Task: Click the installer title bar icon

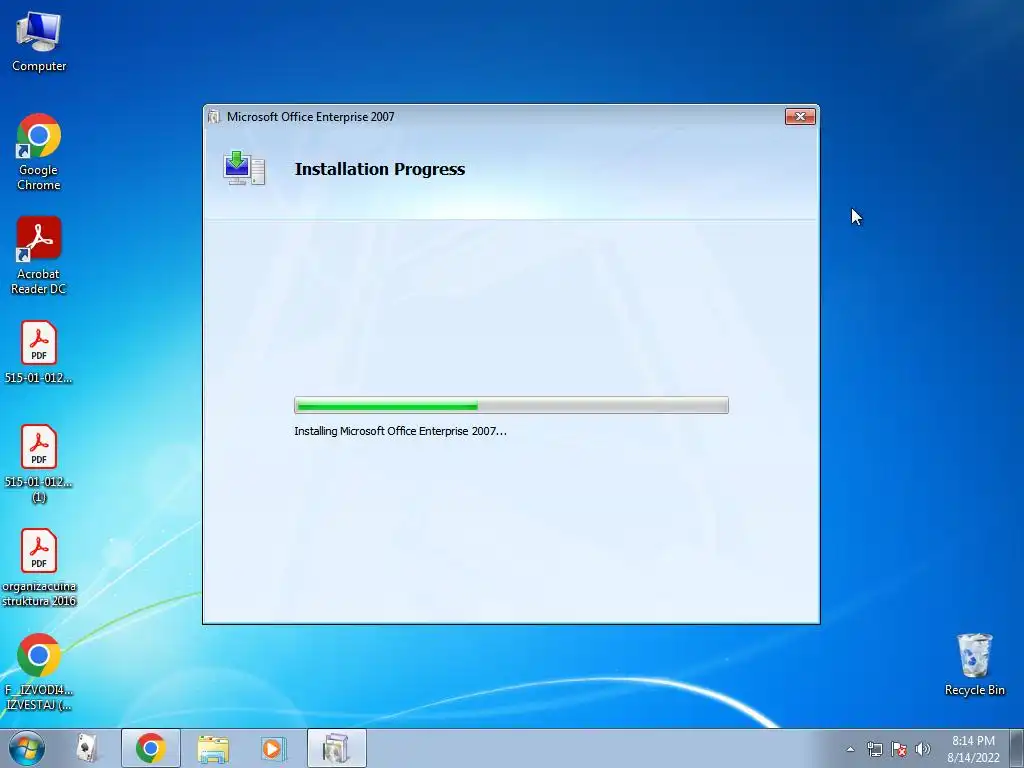Action: pos(214,117)
